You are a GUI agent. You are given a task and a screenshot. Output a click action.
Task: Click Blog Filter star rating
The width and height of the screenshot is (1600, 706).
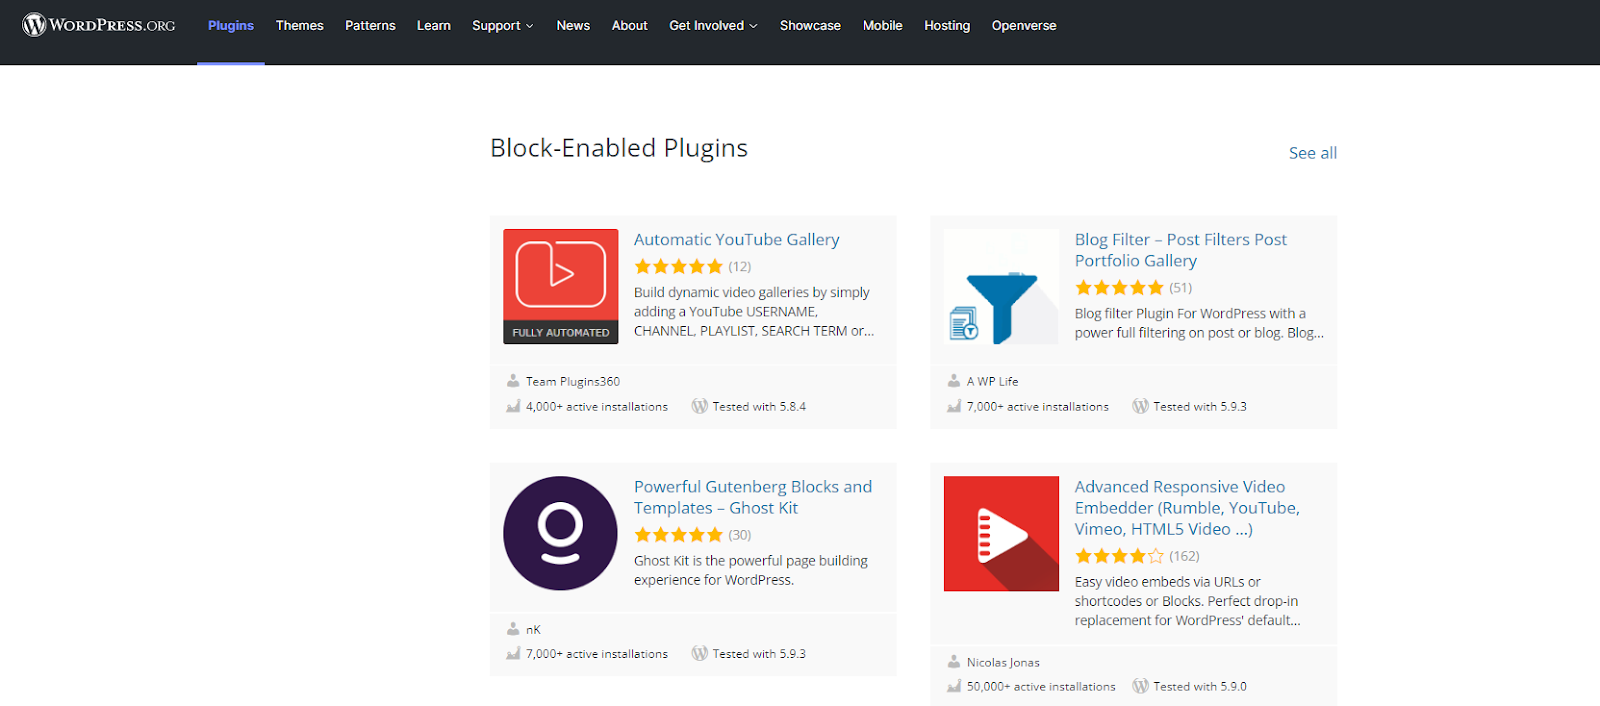click(1119, 287)
